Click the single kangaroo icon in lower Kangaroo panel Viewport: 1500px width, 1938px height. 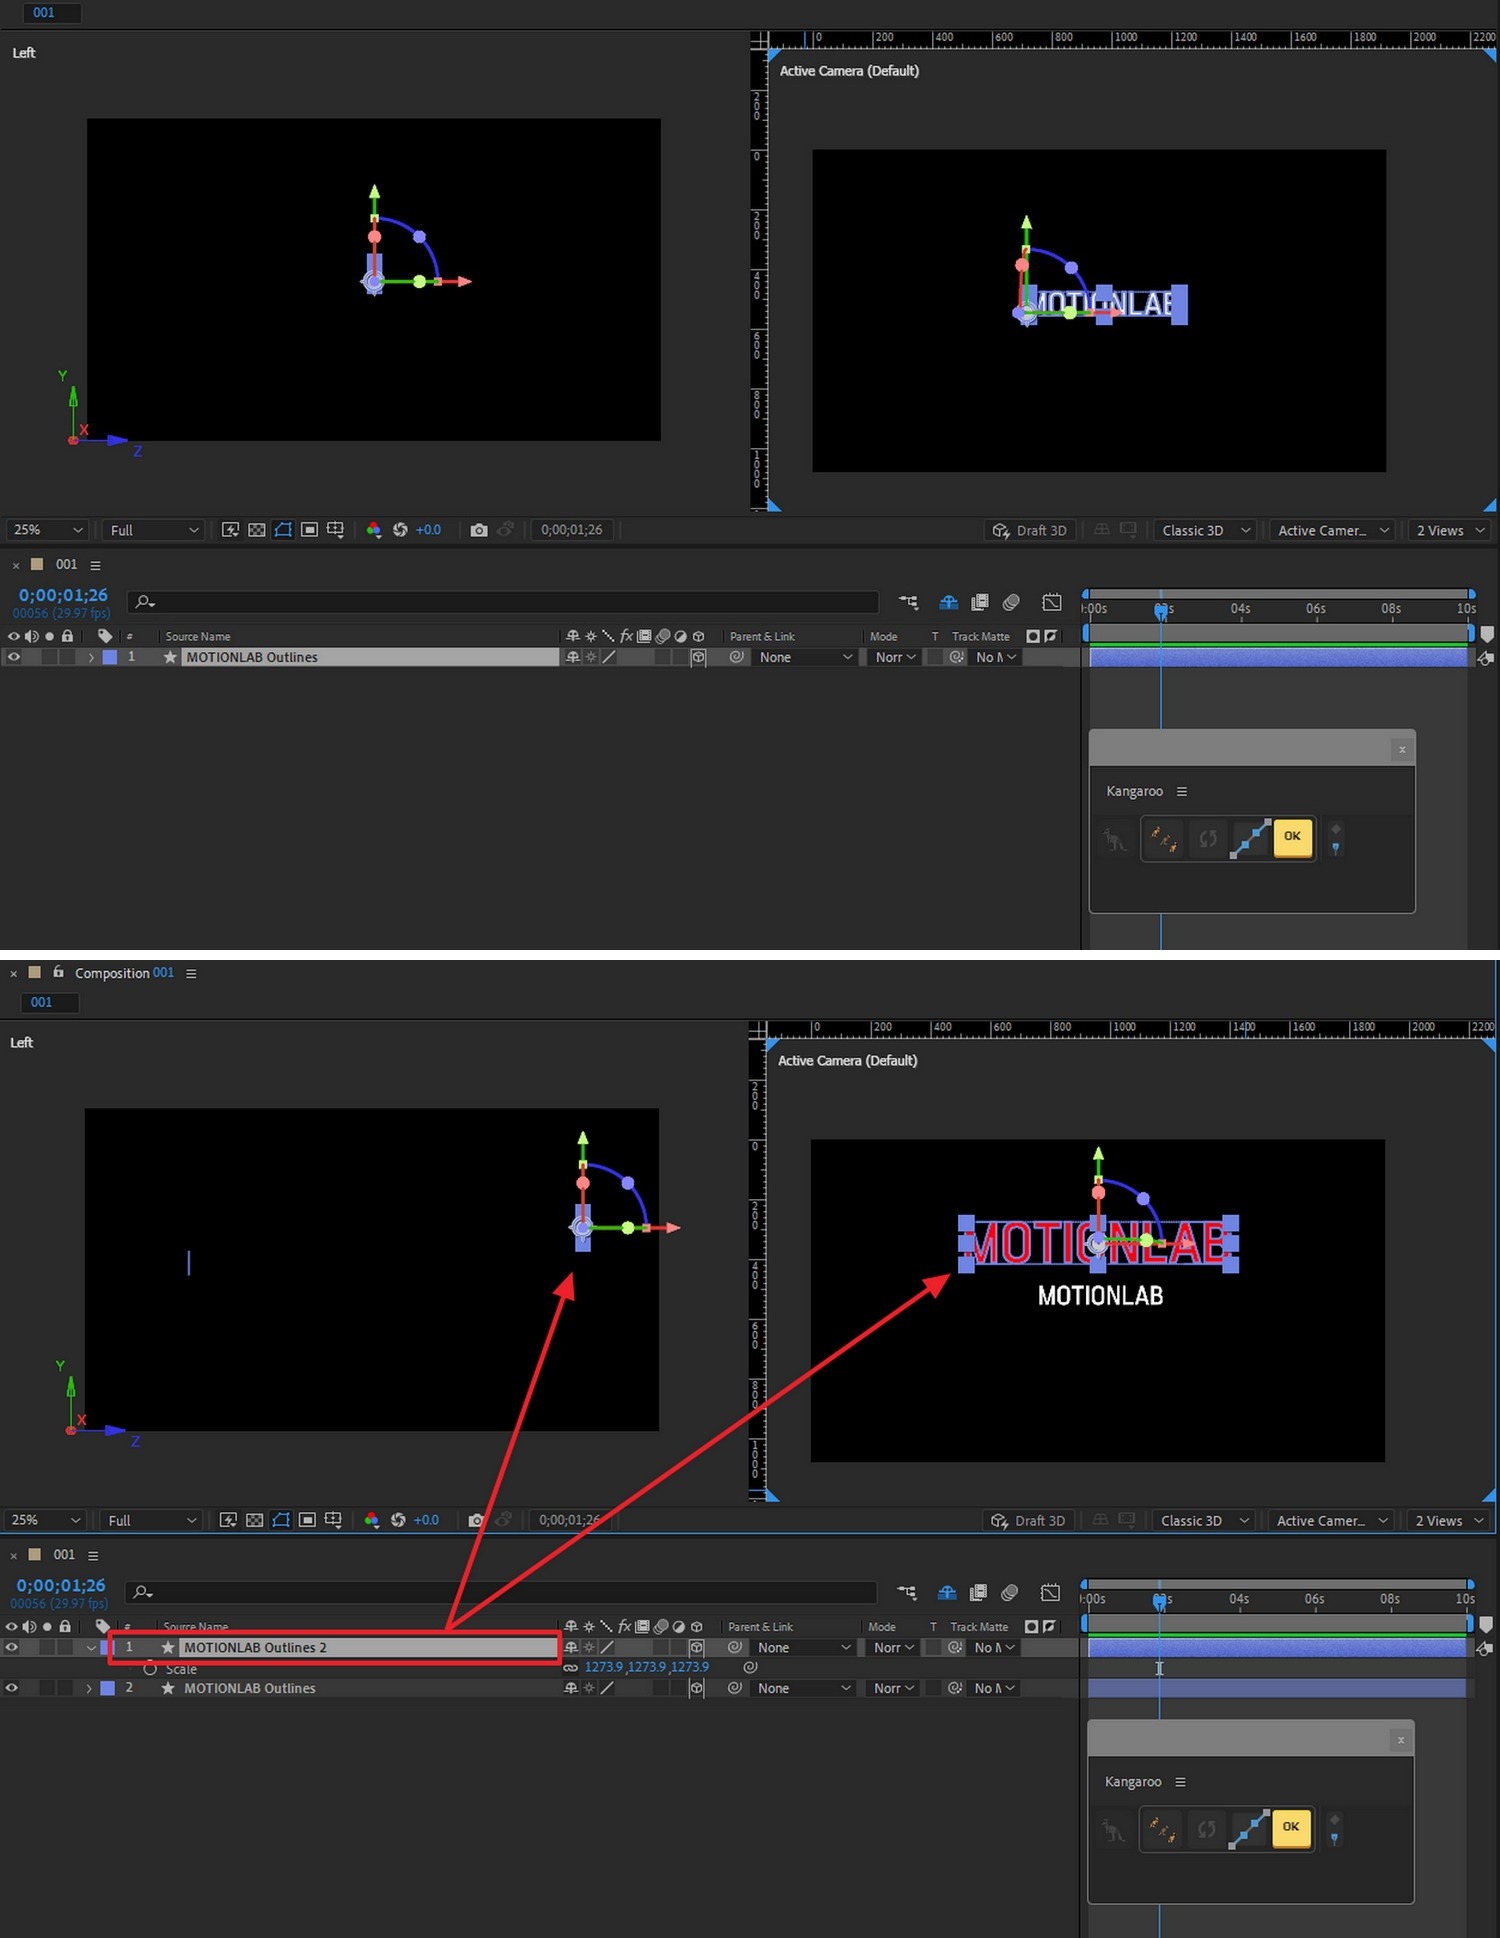click(1113, 1829)
